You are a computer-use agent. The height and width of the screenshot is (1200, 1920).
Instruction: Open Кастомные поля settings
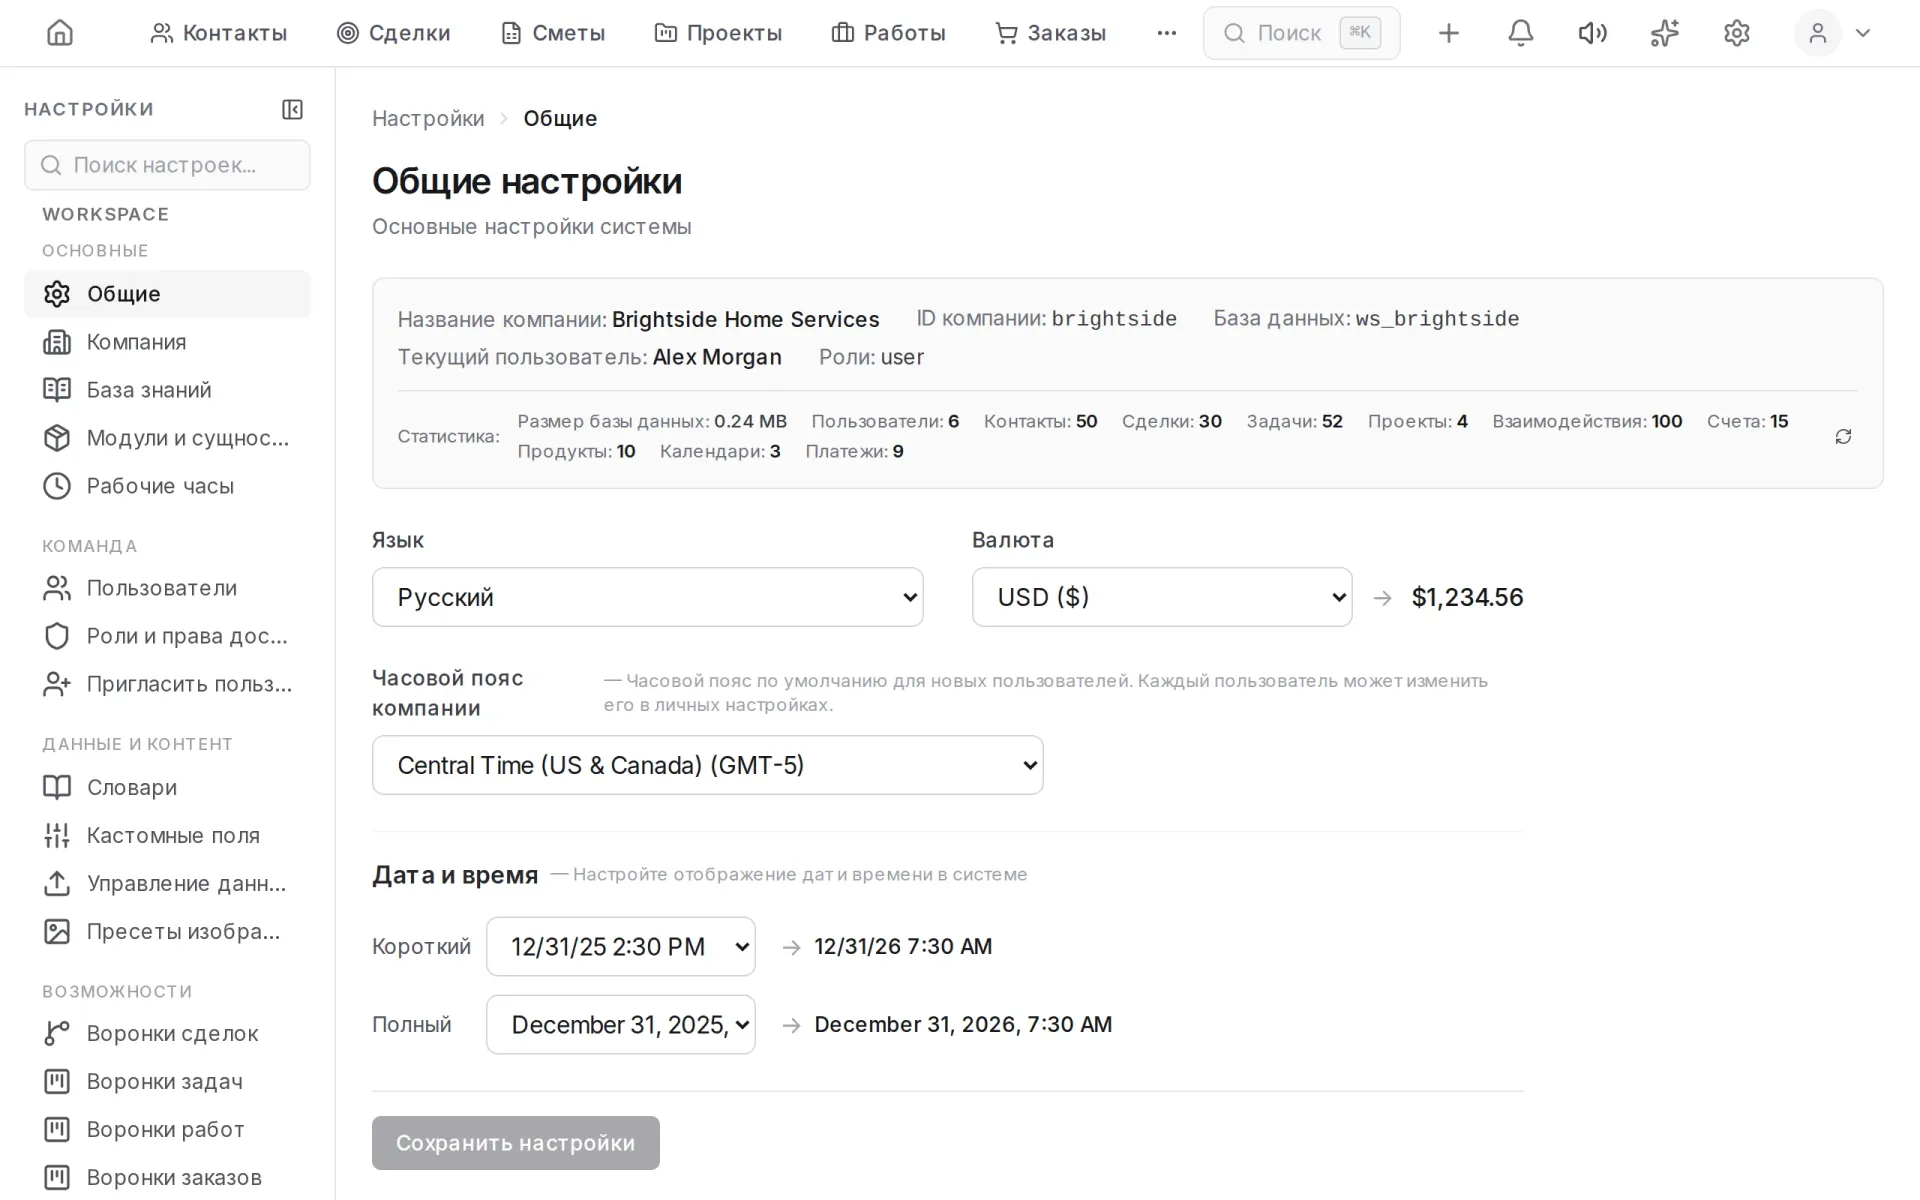tap(167, 835)
